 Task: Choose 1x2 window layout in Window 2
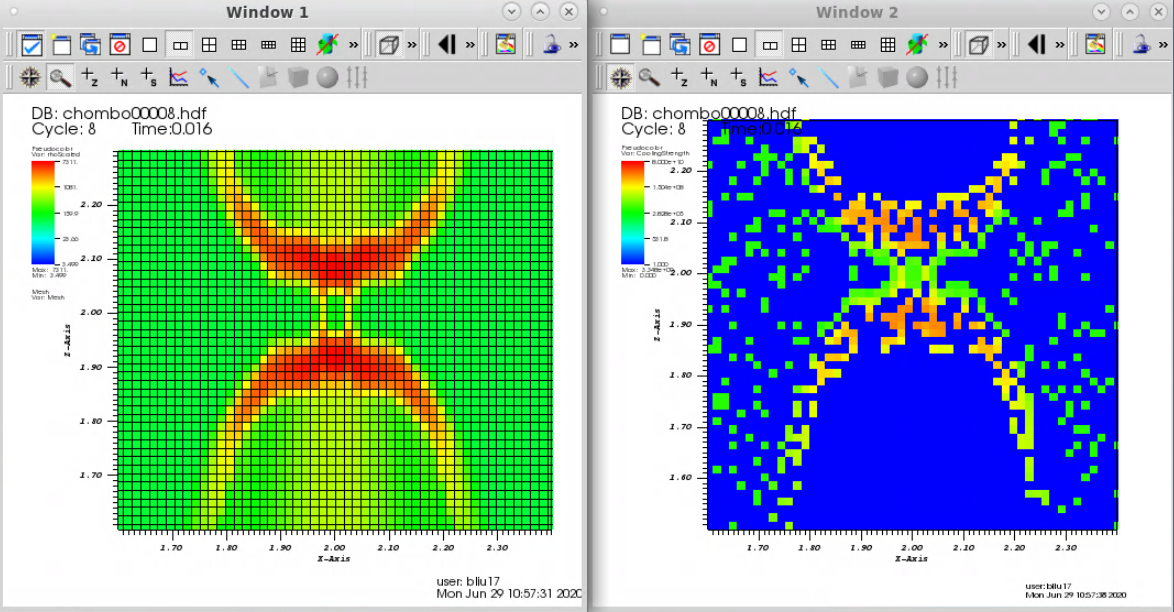770,45
